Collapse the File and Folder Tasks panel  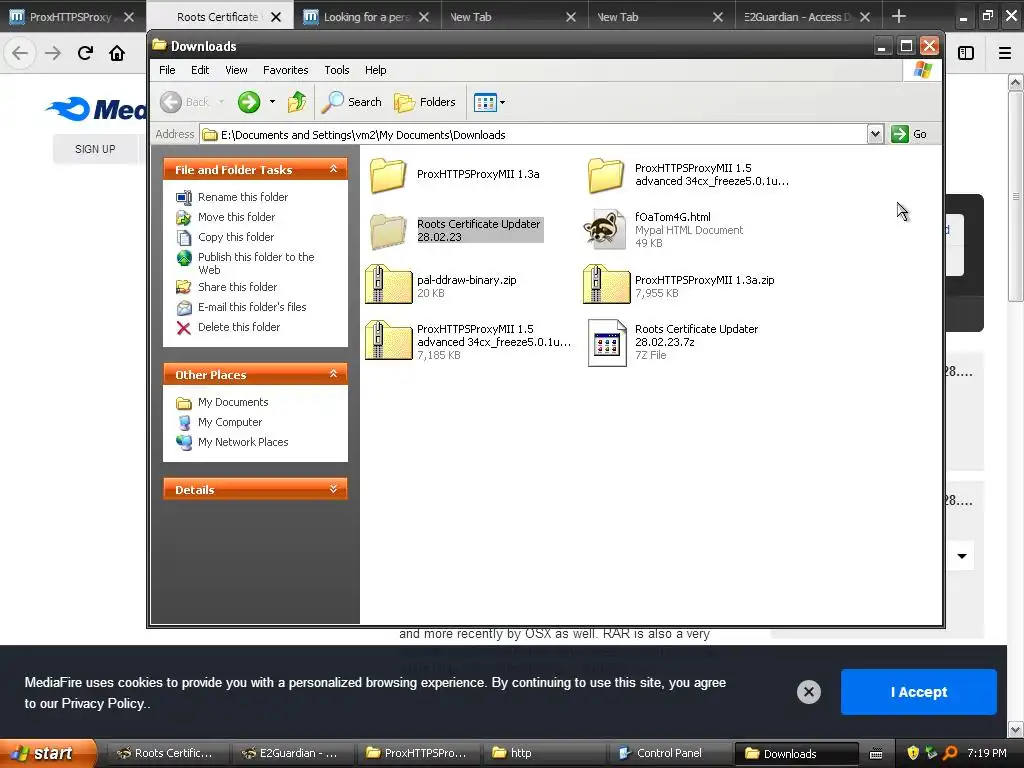(x=333, y=169)
